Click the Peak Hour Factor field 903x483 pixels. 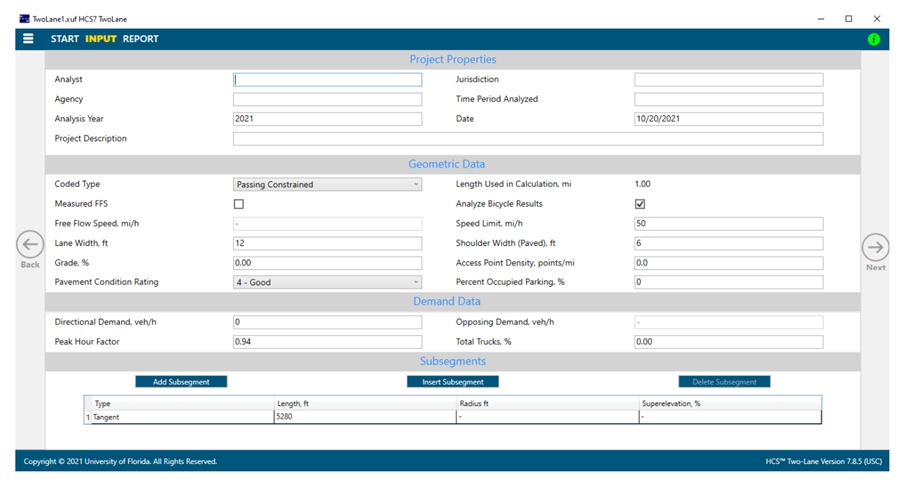pos(327,341)
